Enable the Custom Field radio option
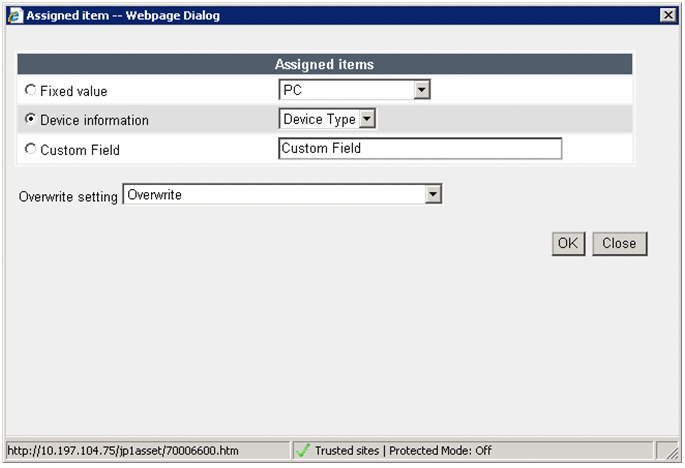 pyautogui.click(x=30, y=149)
